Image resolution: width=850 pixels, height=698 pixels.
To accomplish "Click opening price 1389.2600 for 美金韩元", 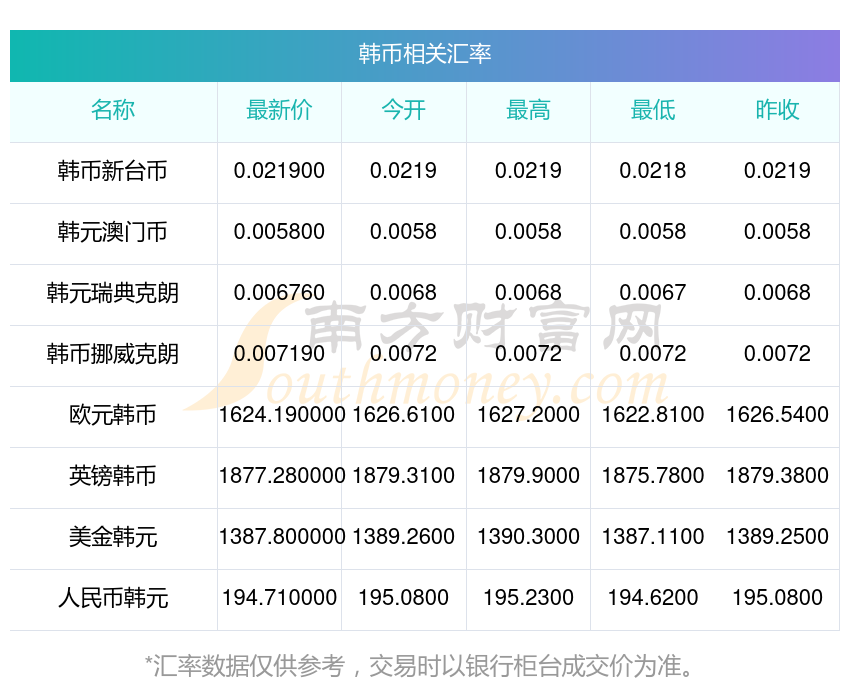I will click(404, 537).
